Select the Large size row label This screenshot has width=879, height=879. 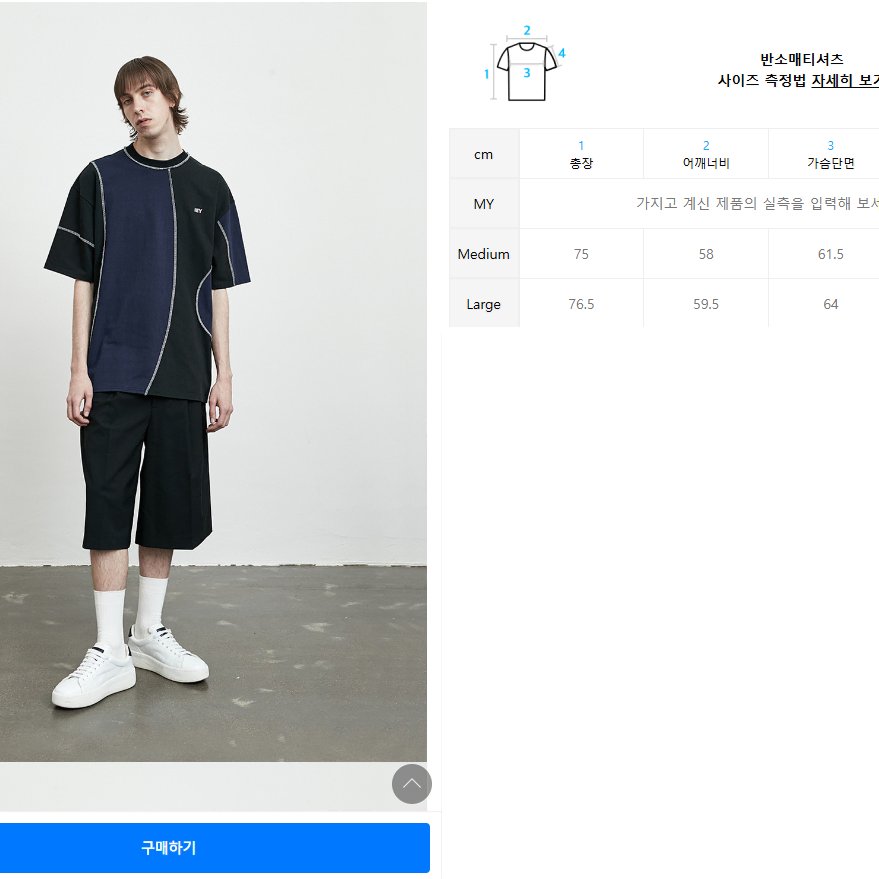pos(484,304)
